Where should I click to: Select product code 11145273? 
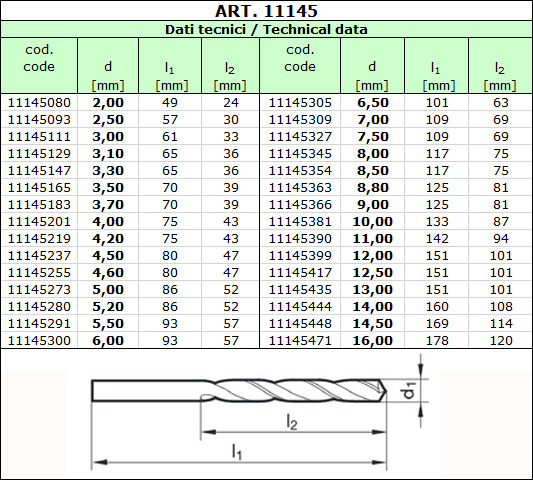39,290
